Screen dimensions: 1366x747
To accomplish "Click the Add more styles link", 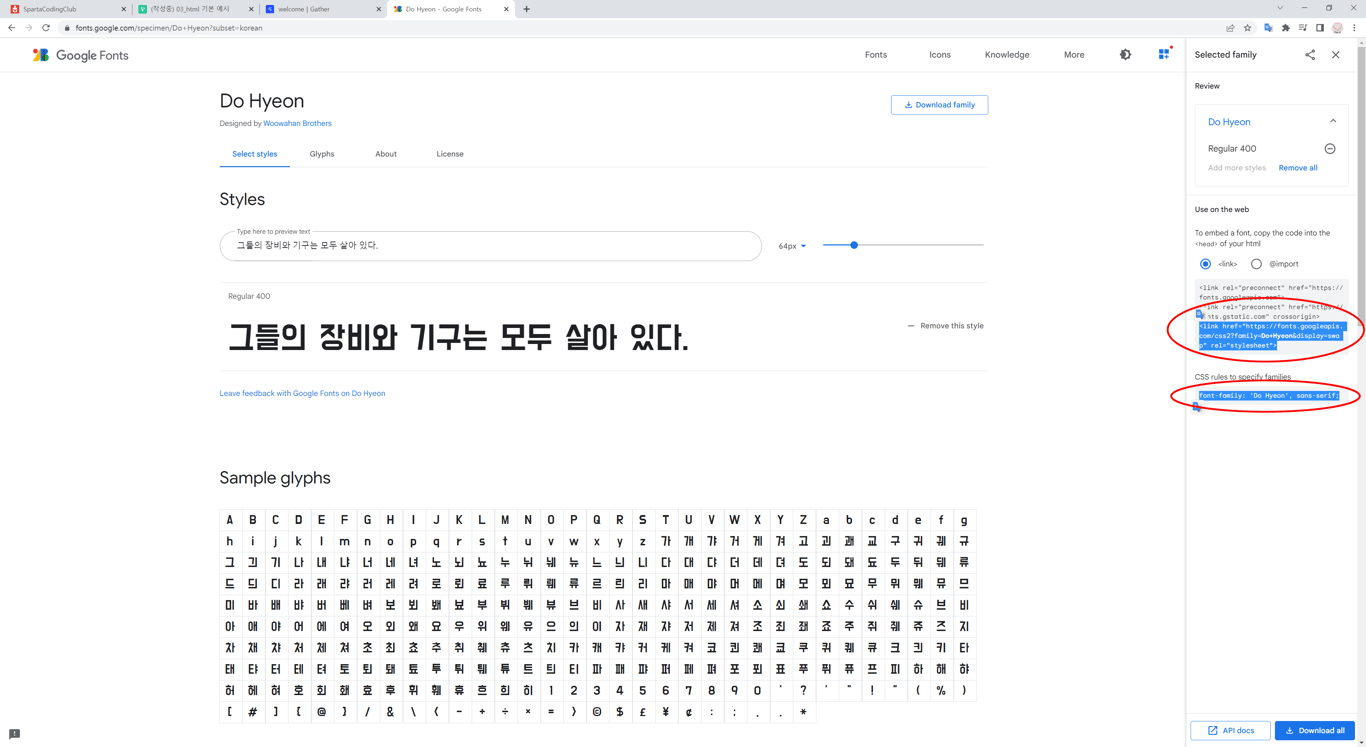I will pos(1237,168).
